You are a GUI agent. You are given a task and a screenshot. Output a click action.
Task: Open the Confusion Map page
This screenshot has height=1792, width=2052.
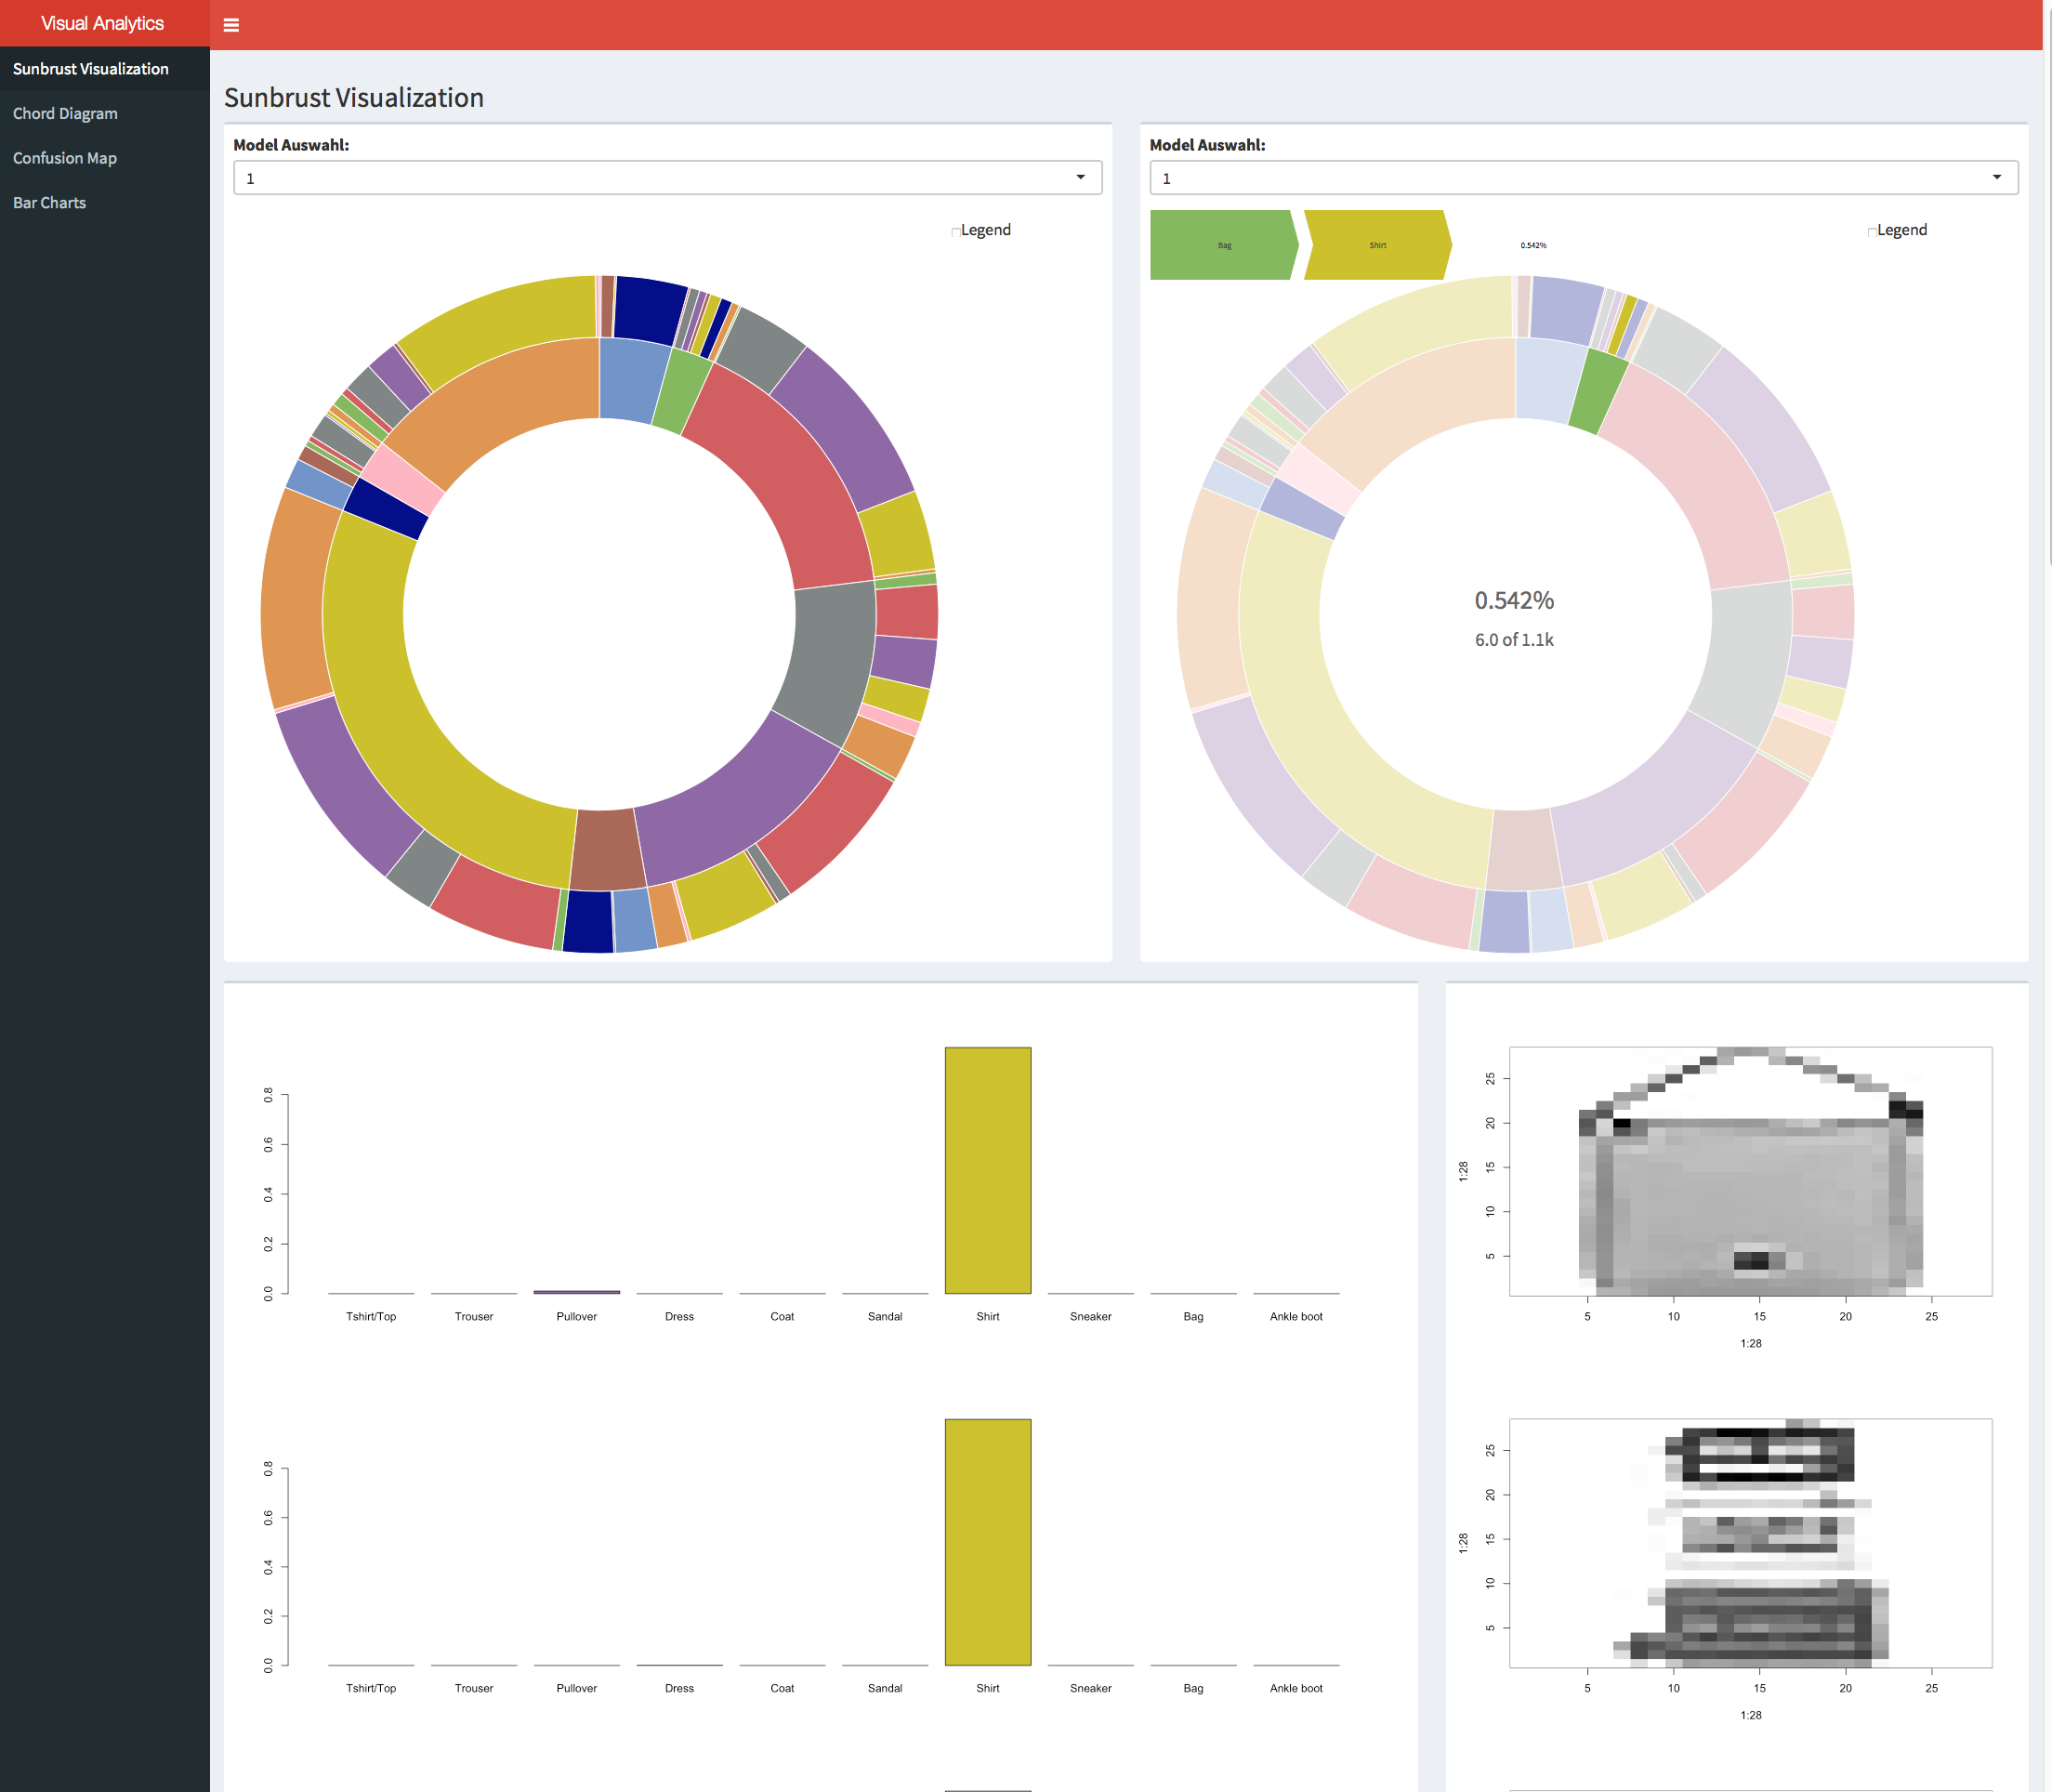point(65,158)
